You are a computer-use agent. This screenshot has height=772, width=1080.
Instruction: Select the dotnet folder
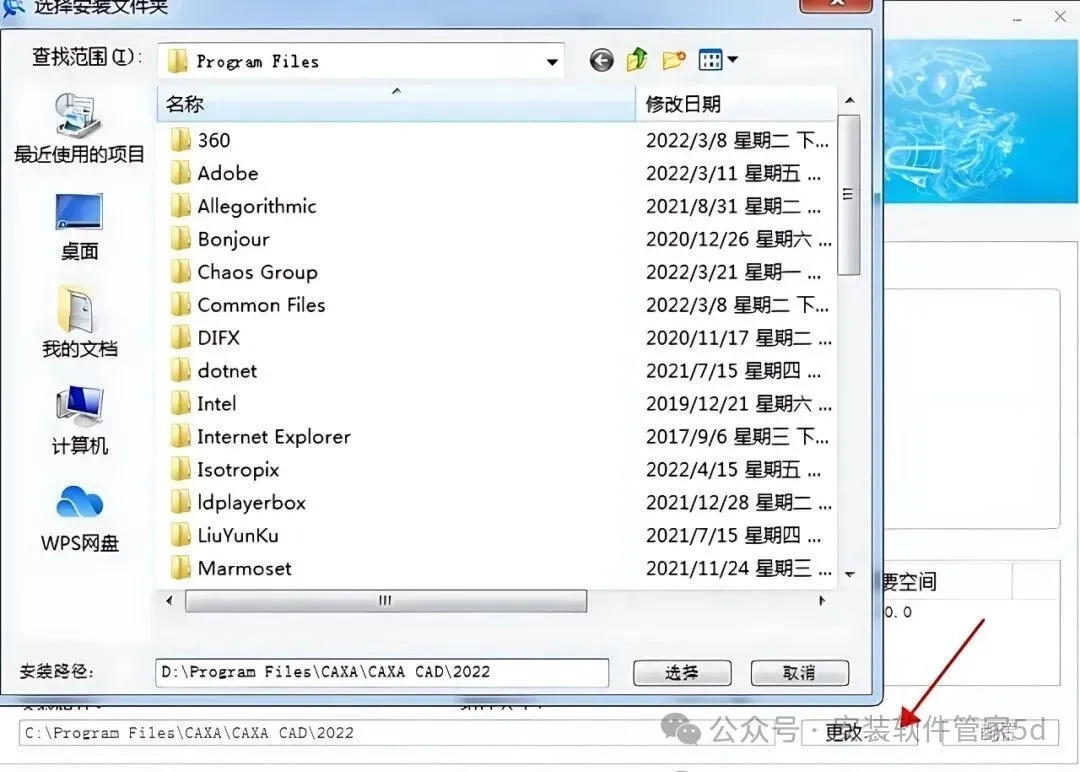click(214, 371)
